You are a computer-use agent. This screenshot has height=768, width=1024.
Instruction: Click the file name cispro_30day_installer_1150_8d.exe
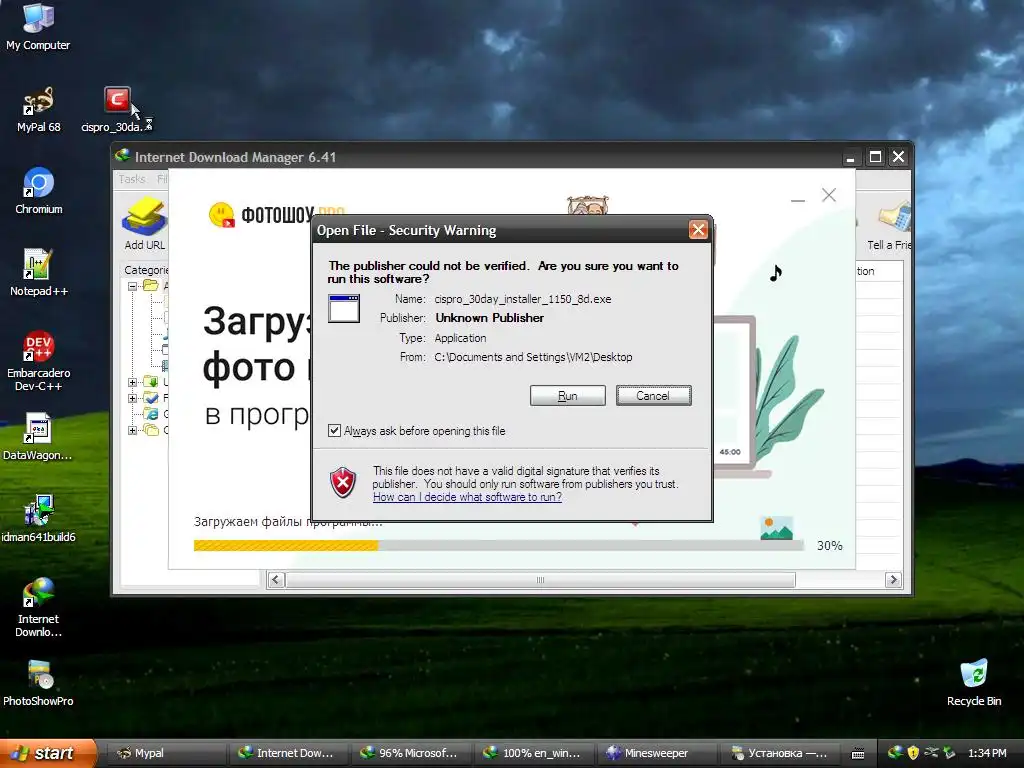(523, 299)
